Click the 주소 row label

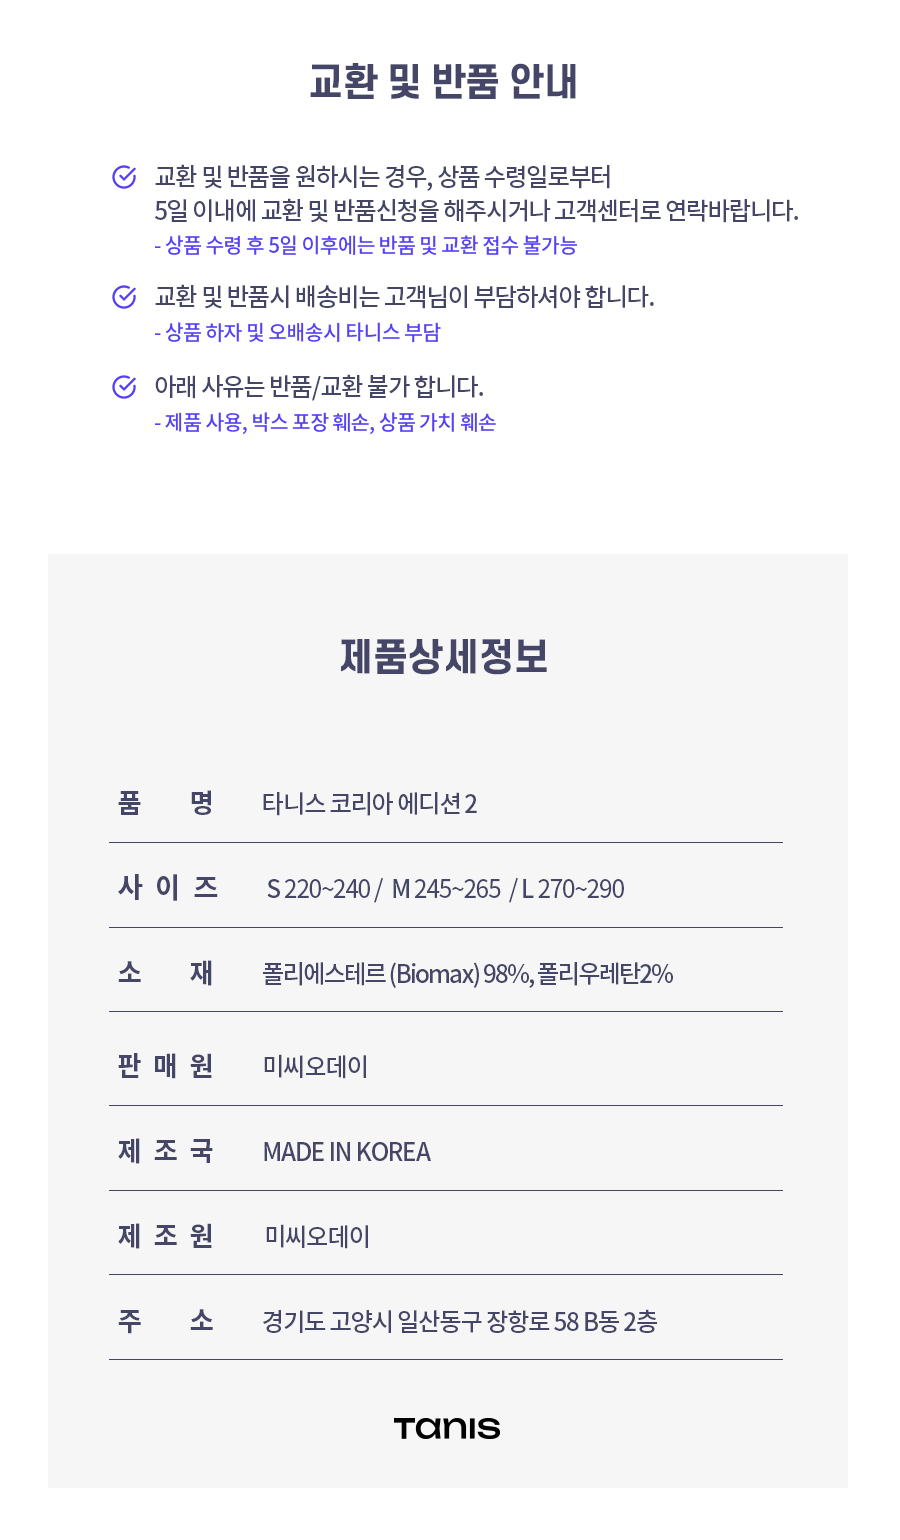tap(165, 1321)
